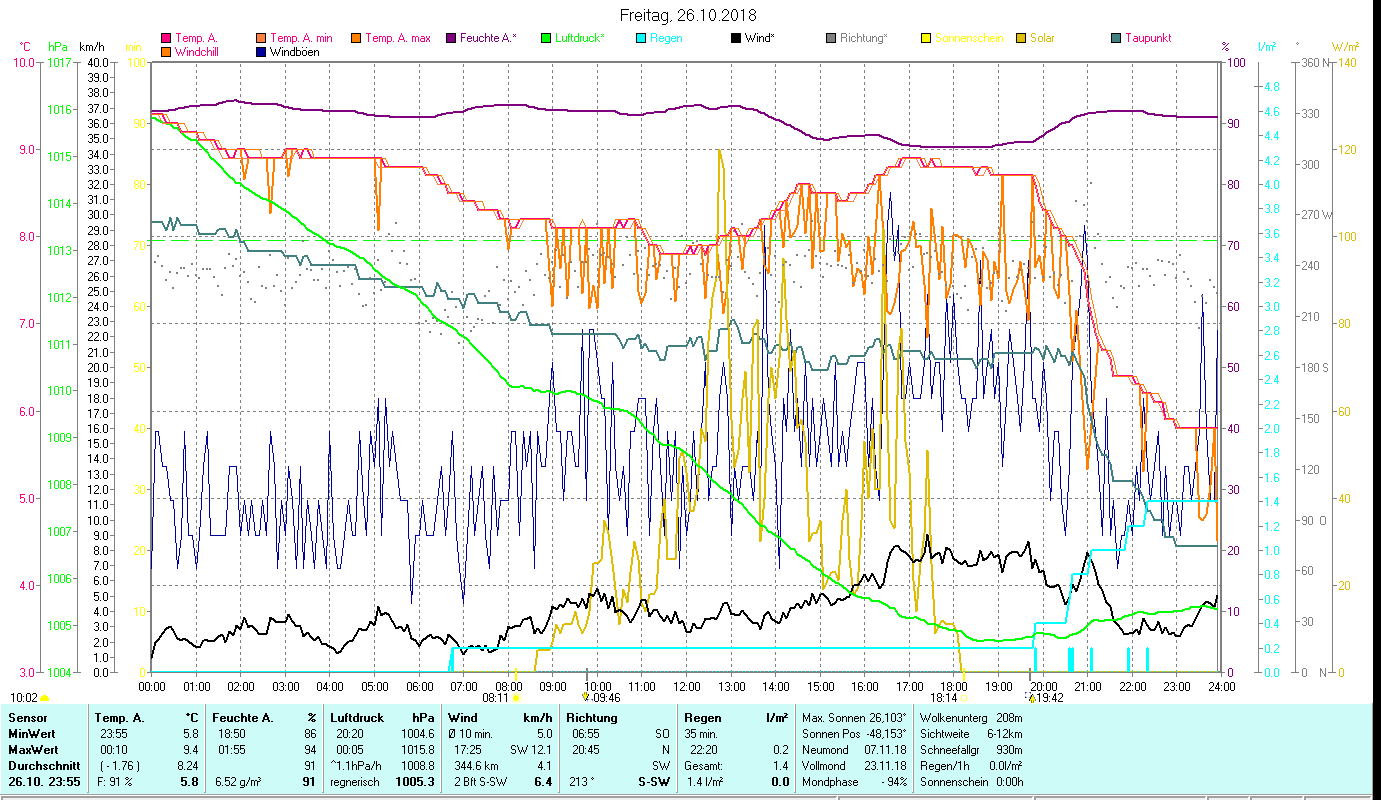
Task: Select the orange Windchill legend swatch
Action: pos(166,51)
